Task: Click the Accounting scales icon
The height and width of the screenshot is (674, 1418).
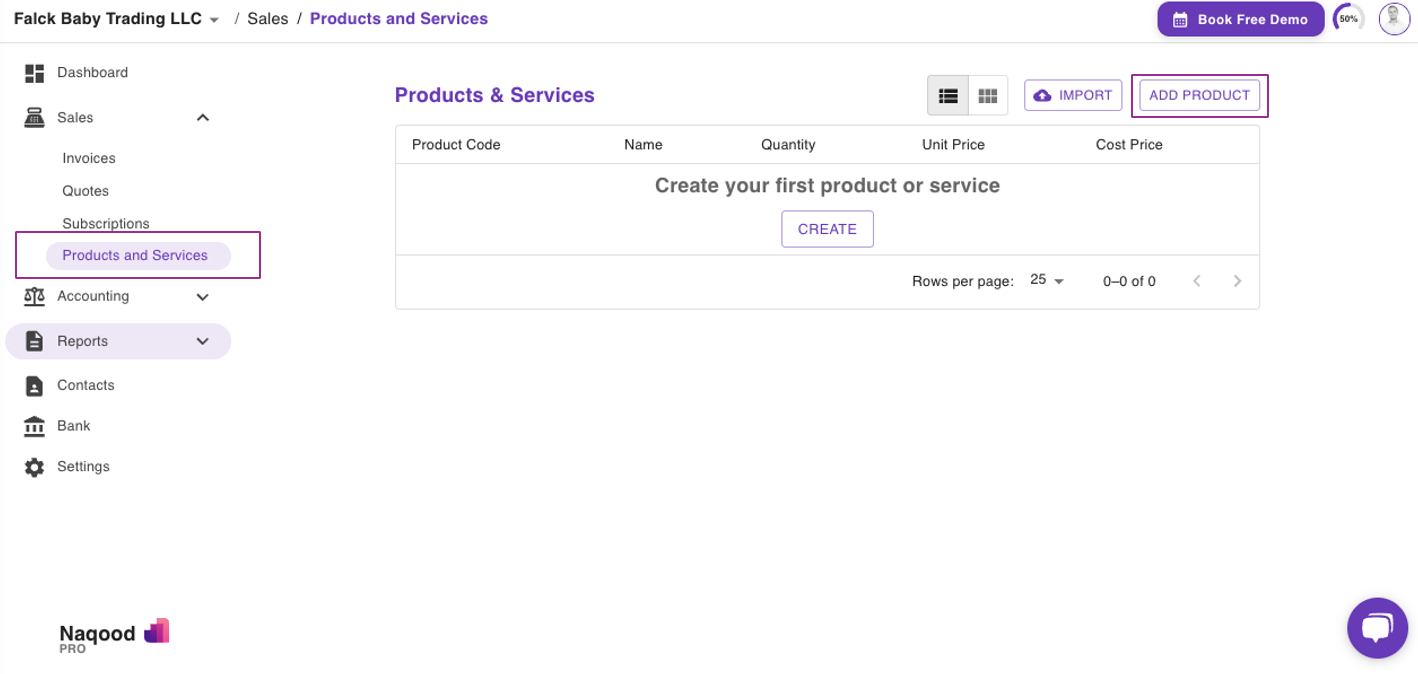Action: tap(35, 297)
